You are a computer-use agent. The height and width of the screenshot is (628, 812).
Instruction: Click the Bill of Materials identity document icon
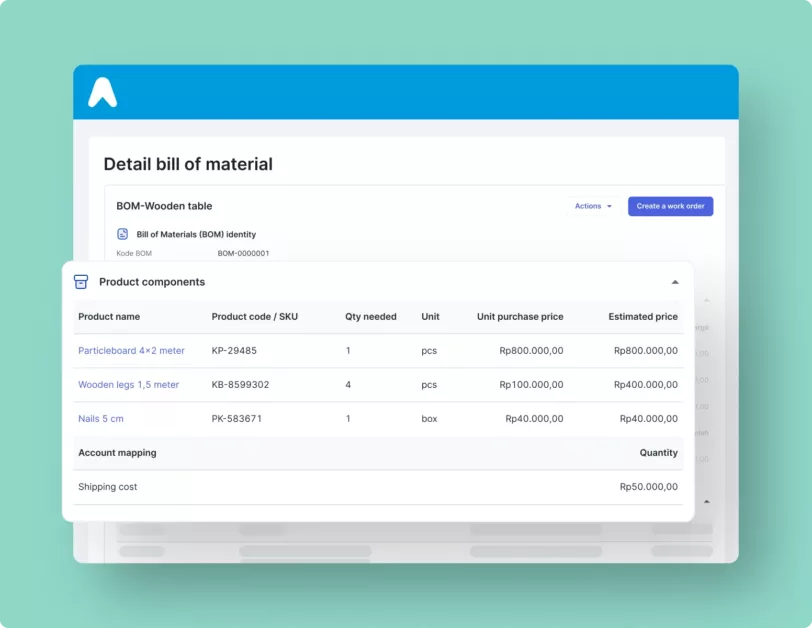click(x=122, y=234)
